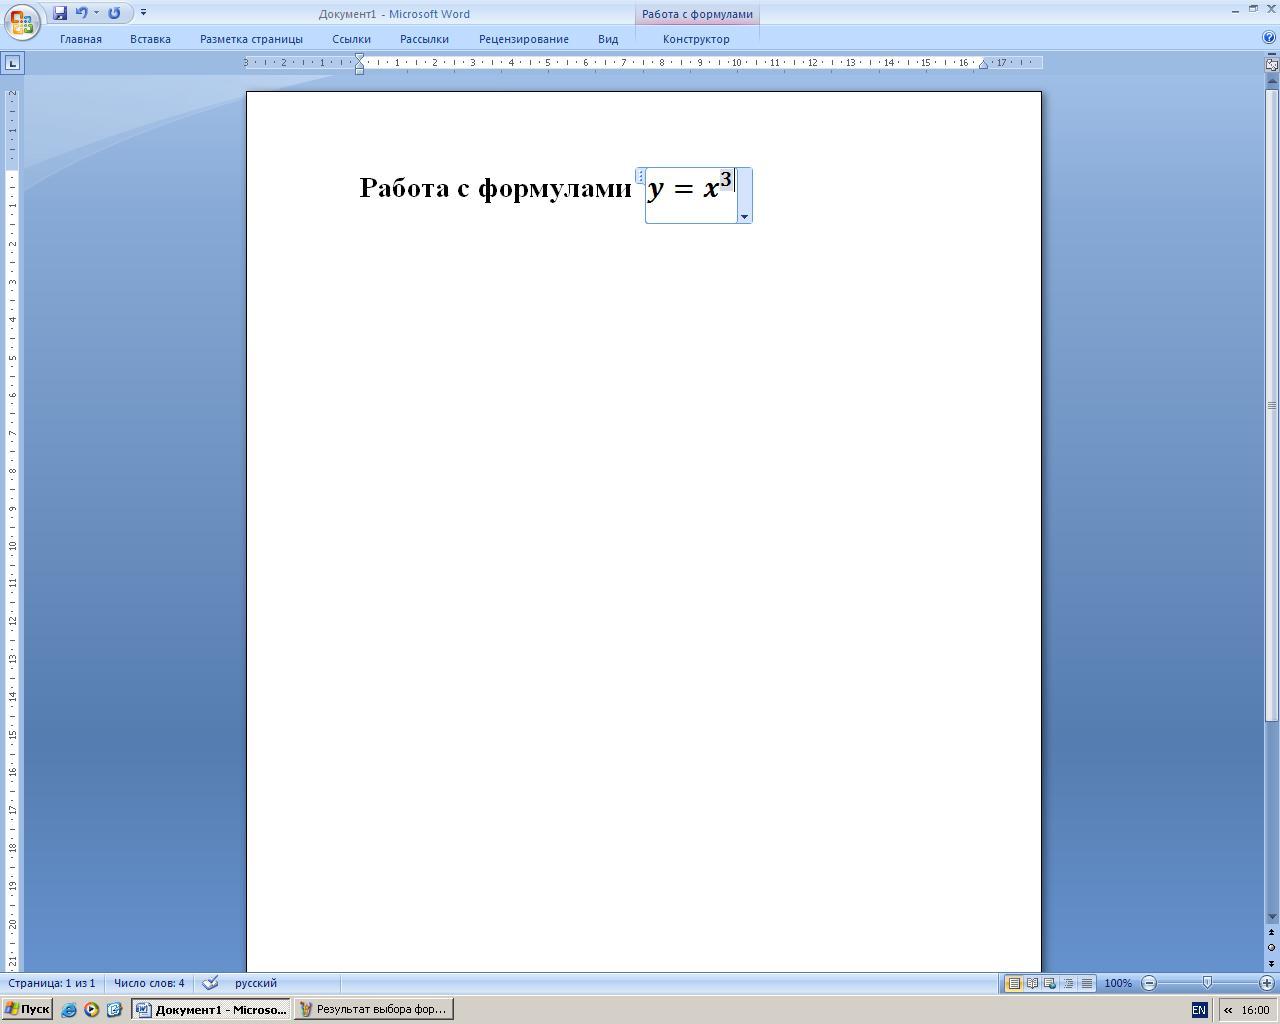Open the Customize Quick Access Toolbar dropdown

coord(143,13)
